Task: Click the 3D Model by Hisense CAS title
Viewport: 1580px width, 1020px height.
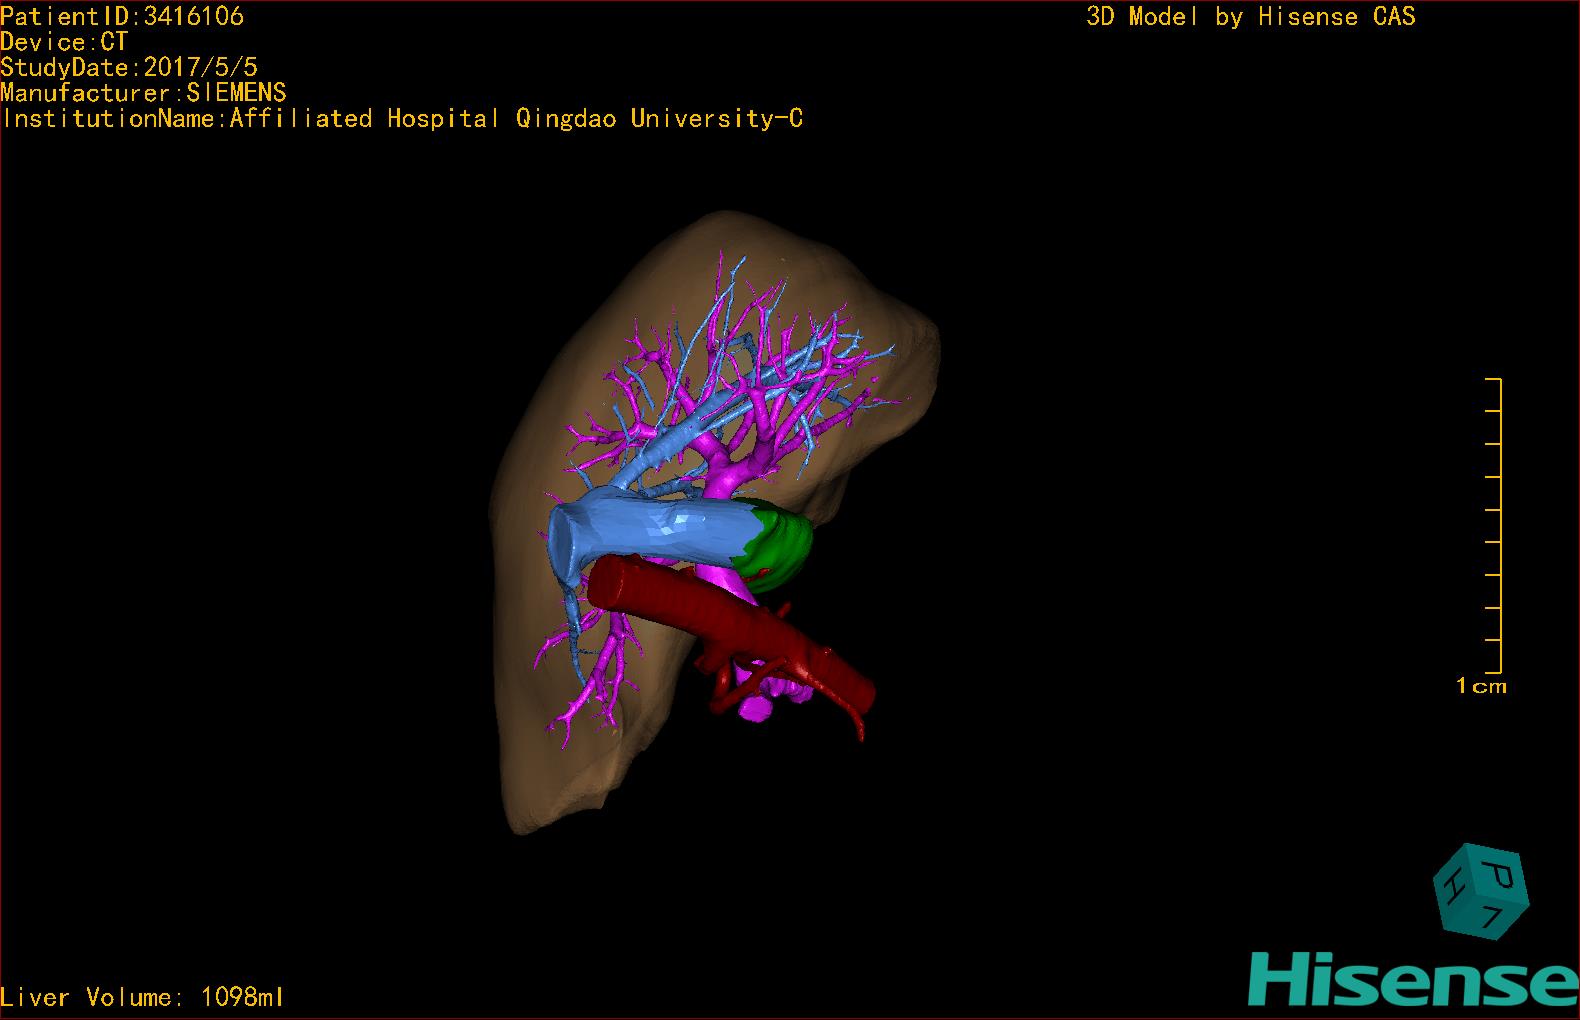Action: point(1250,16)
